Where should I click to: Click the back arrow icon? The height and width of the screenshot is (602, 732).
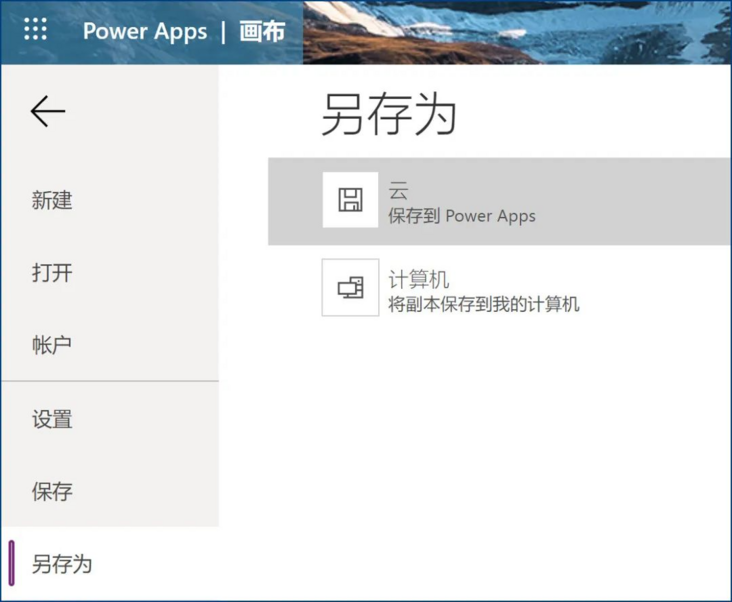tap(48, 111)
